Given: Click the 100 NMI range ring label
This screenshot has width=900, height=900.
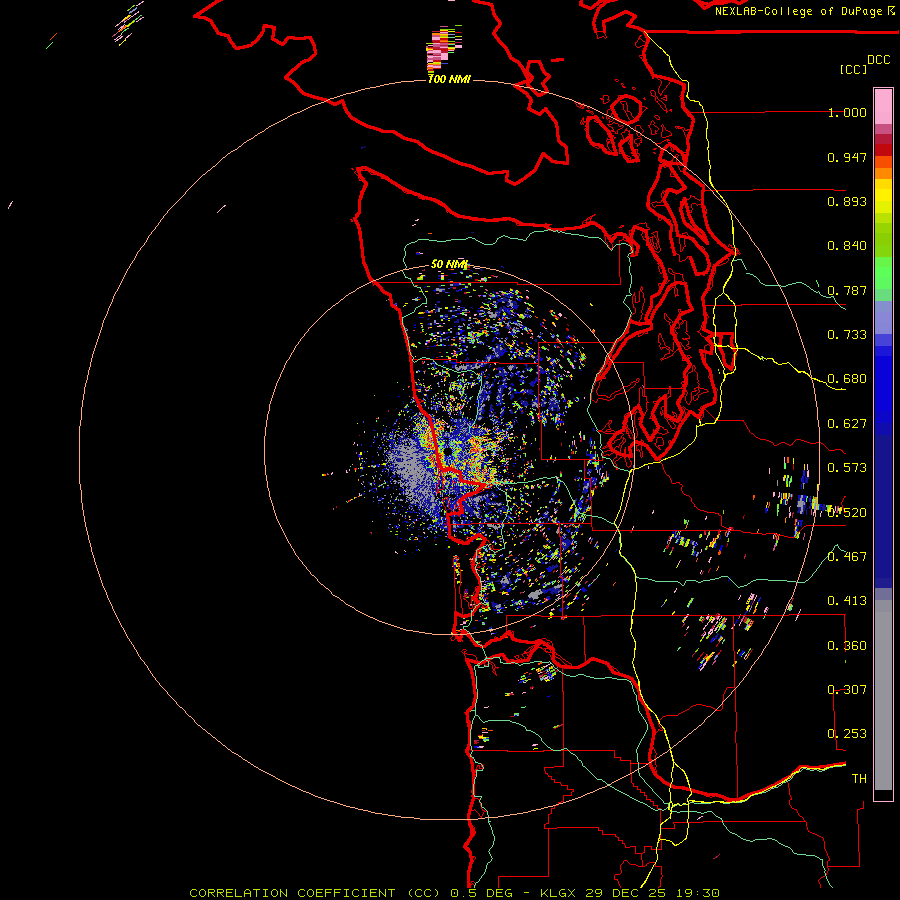Looking at the screenshot, I should coord(449,79).
